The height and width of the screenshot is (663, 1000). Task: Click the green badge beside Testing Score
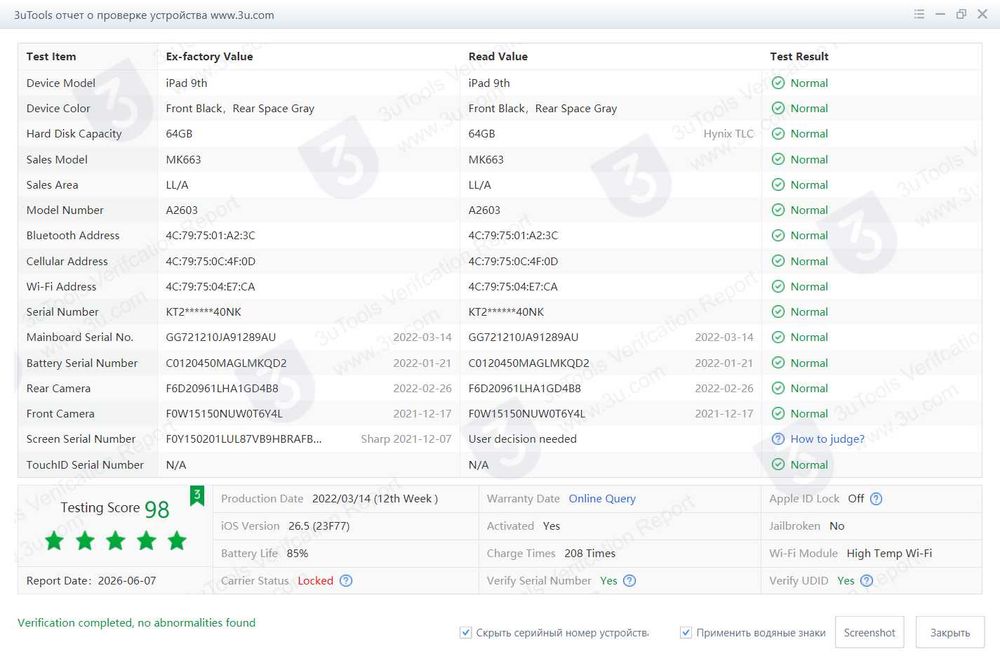coord(197,496)
